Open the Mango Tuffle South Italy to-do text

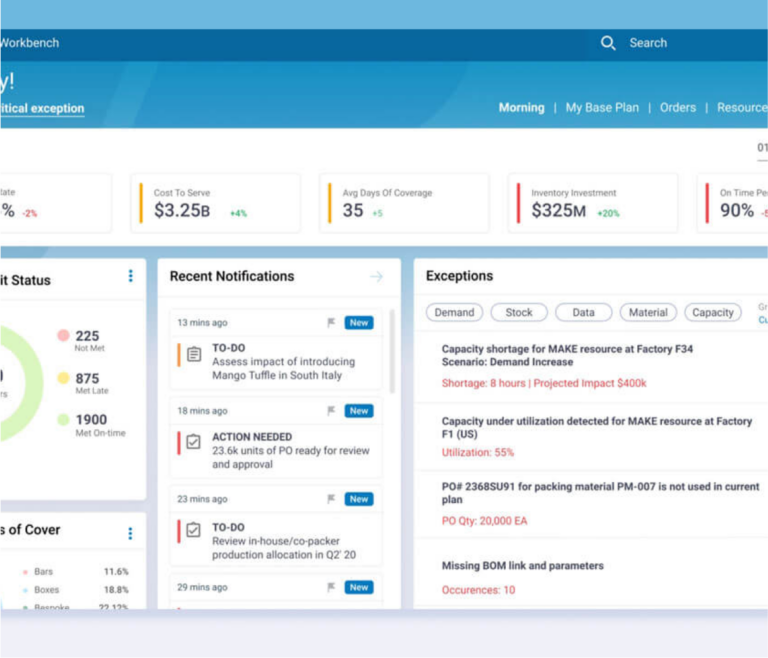[283, 368]
